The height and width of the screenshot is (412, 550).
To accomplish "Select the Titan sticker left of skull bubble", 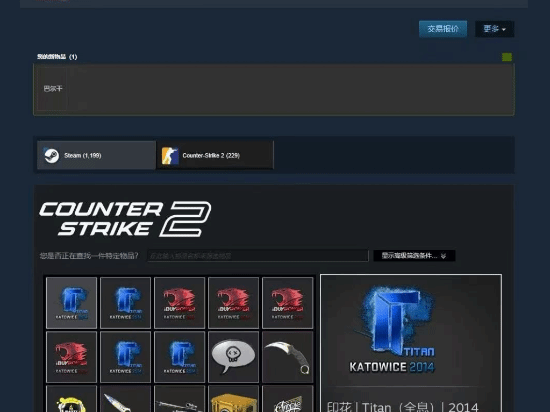I will coord(180,357).
